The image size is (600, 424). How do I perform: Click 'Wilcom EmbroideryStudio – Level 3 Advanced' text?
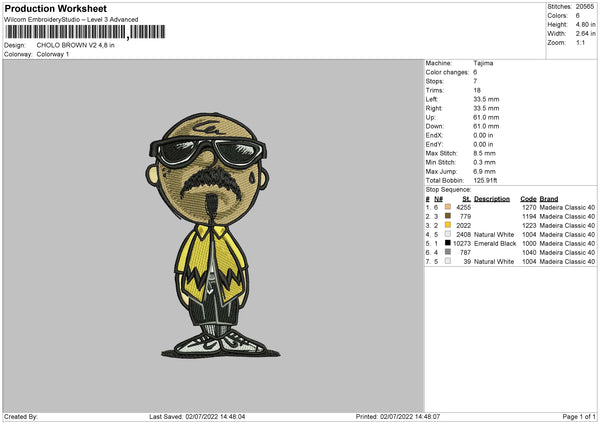coord(71,20)
